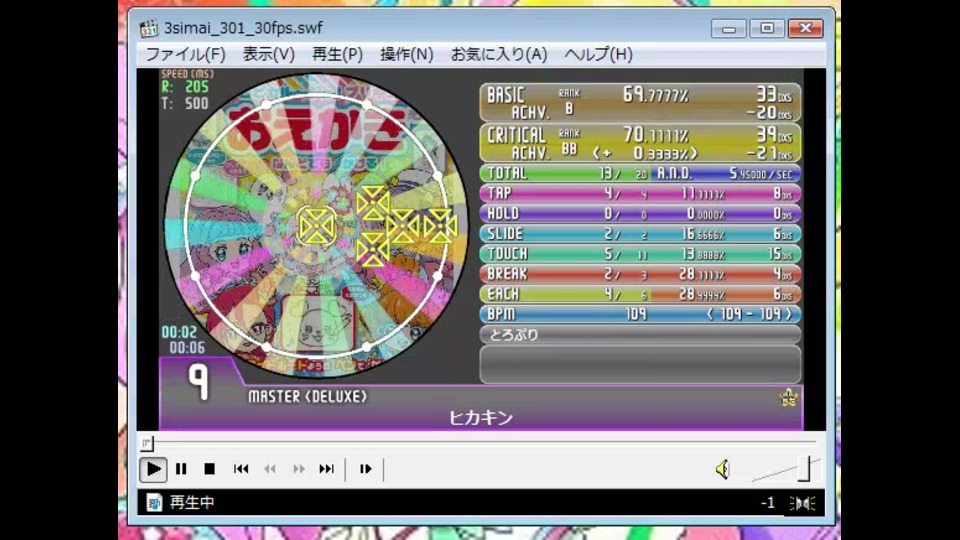Select the EACH stats row
Viewport: 960px width, 540px height.
(x=640, y=294)
